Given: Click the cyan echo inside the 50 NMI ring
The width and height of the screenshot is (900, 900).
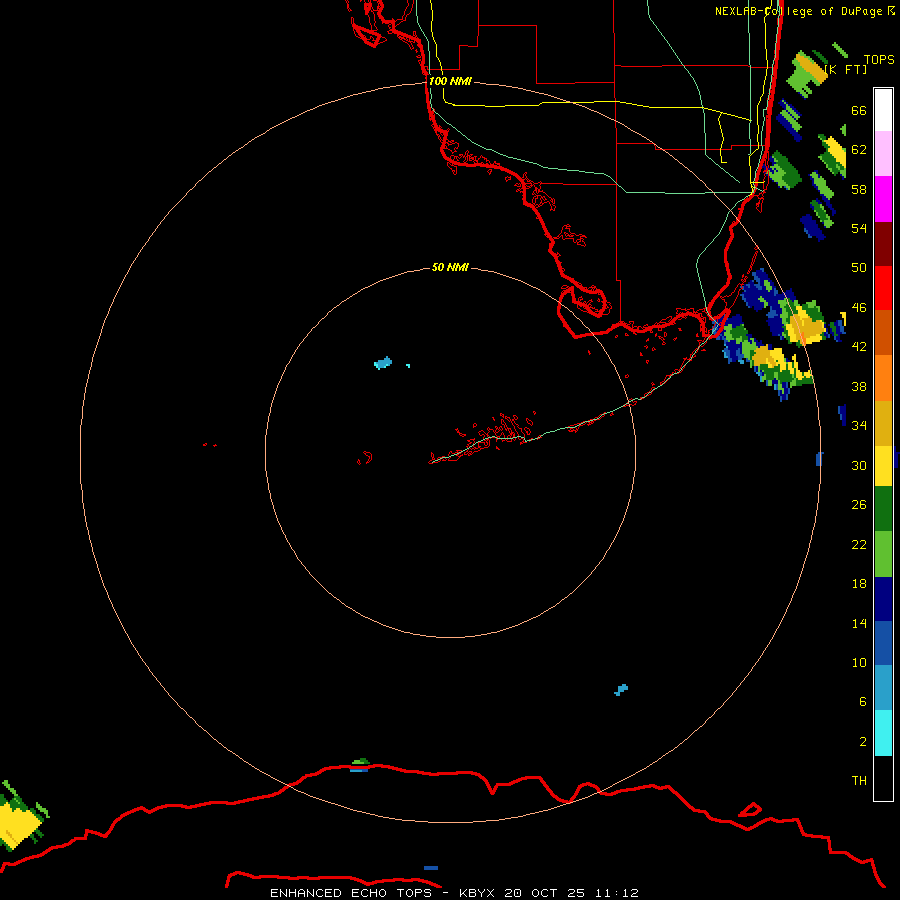Looking at the screenshot, I should (383, 363).
